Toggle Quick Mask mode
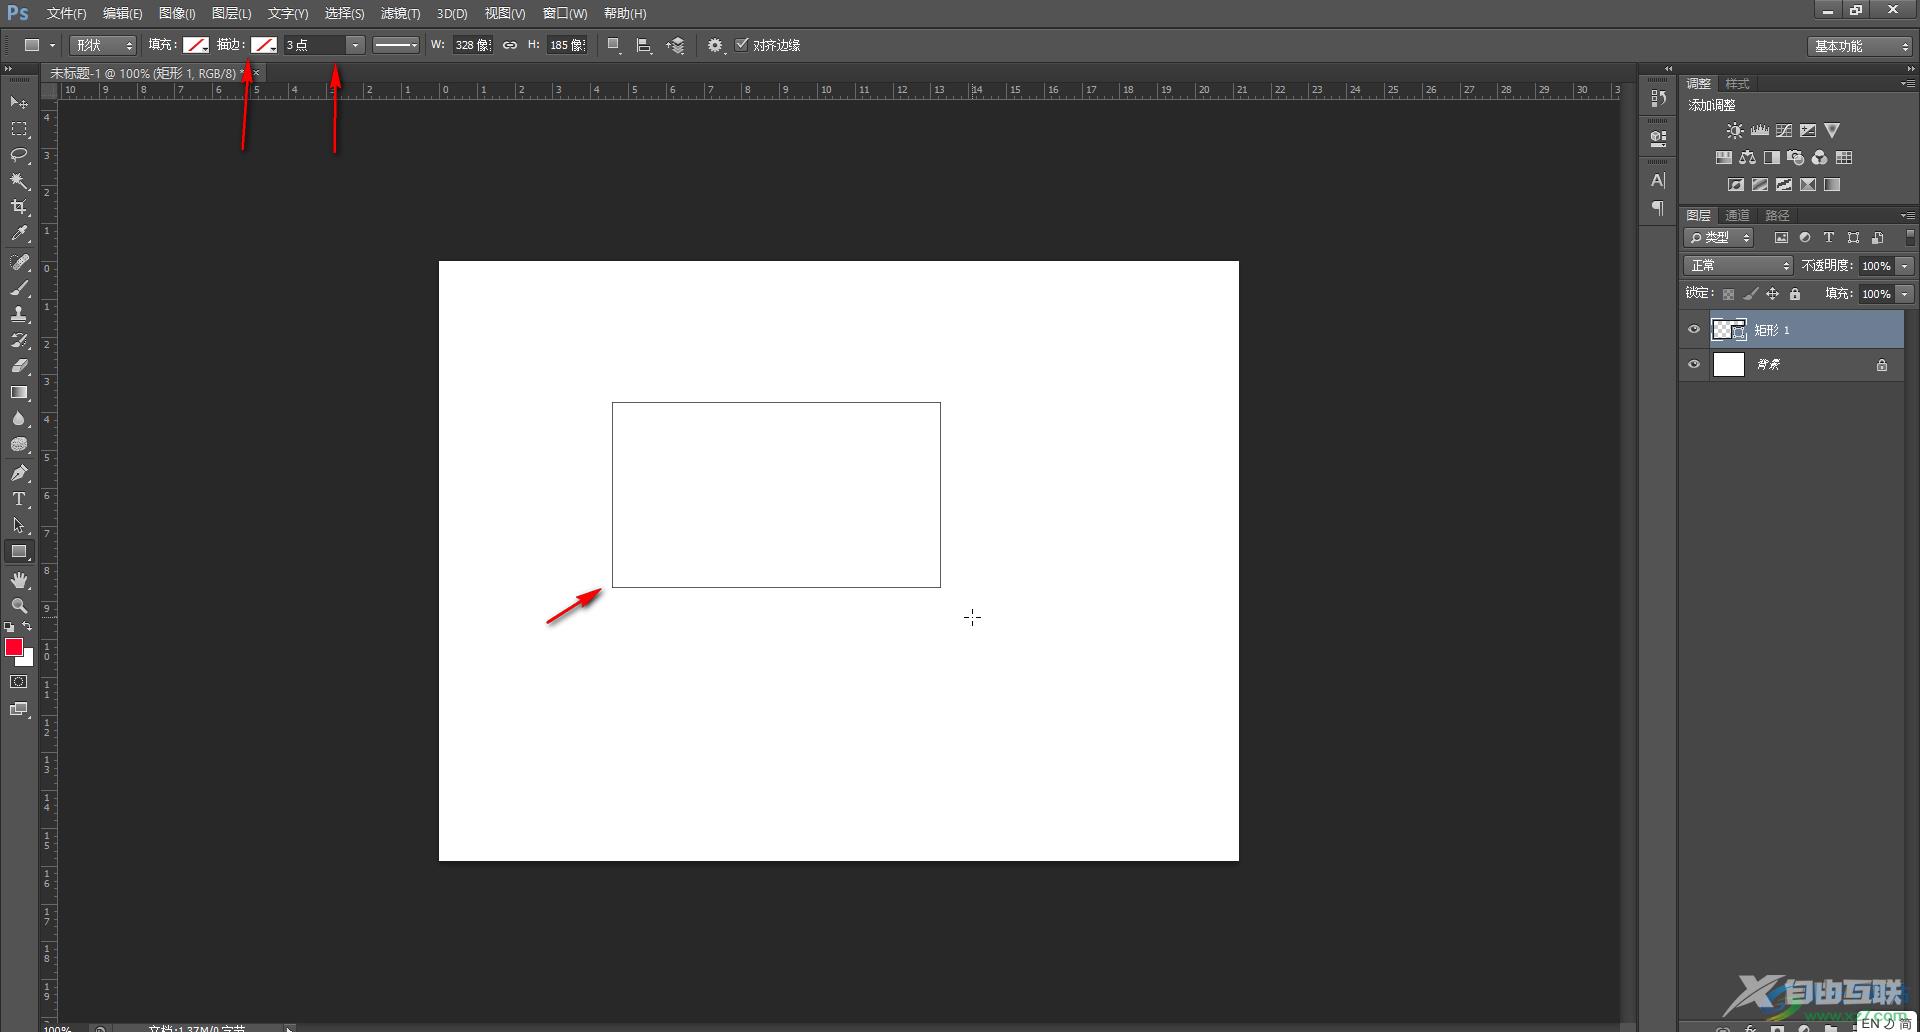Viewport: 1920px width, 1032px height. click(x=19, y=682)
